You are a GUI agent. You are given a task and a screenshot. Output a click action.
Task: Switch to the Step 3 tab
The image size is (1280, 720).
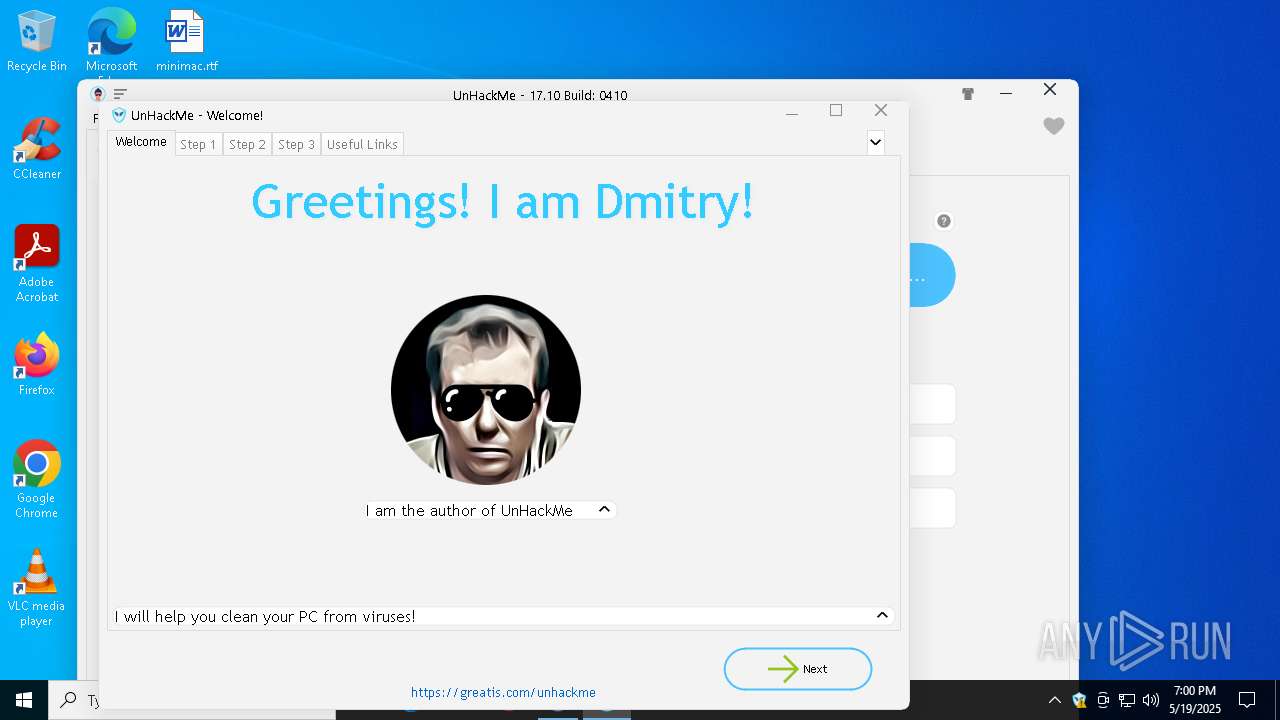point(296,145)
